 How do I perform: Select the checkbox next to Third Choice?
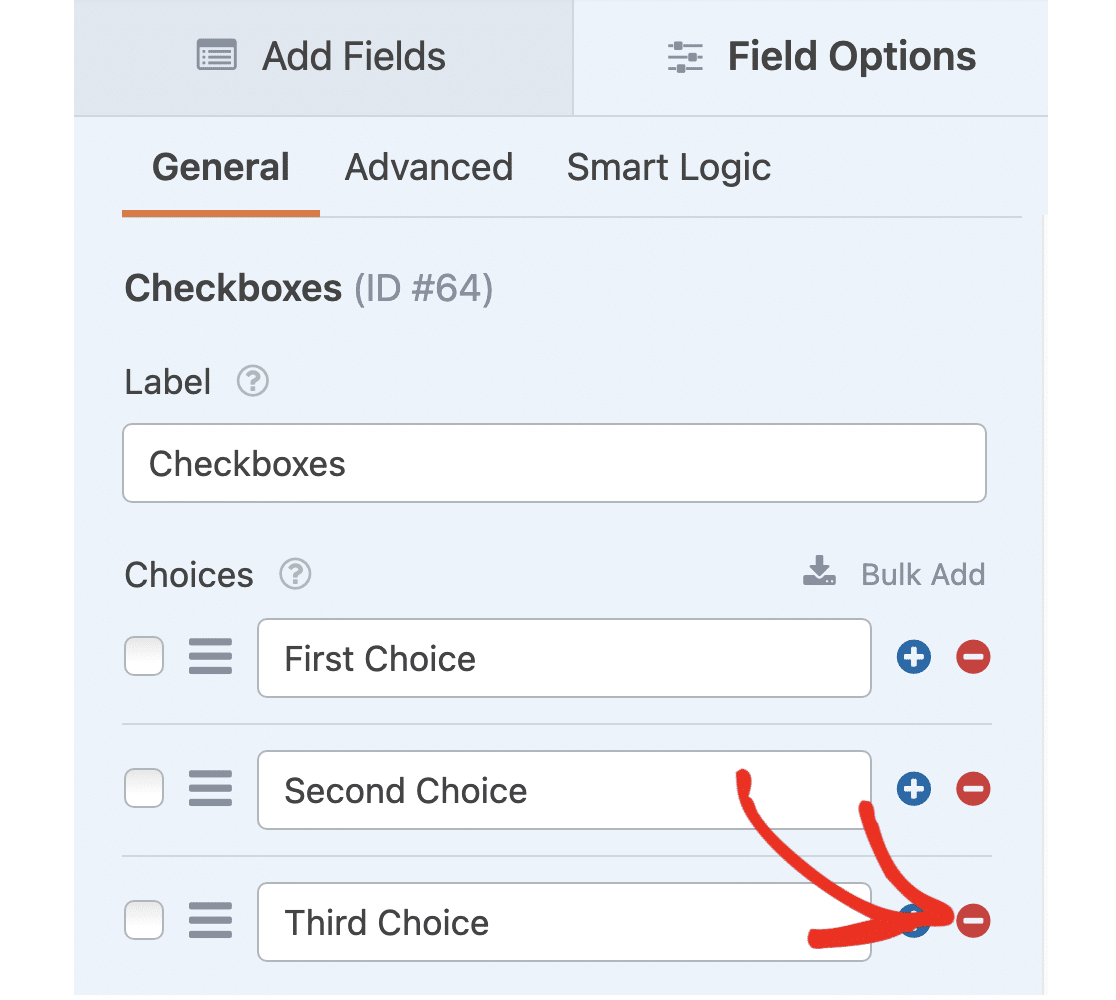click(143, 921)
